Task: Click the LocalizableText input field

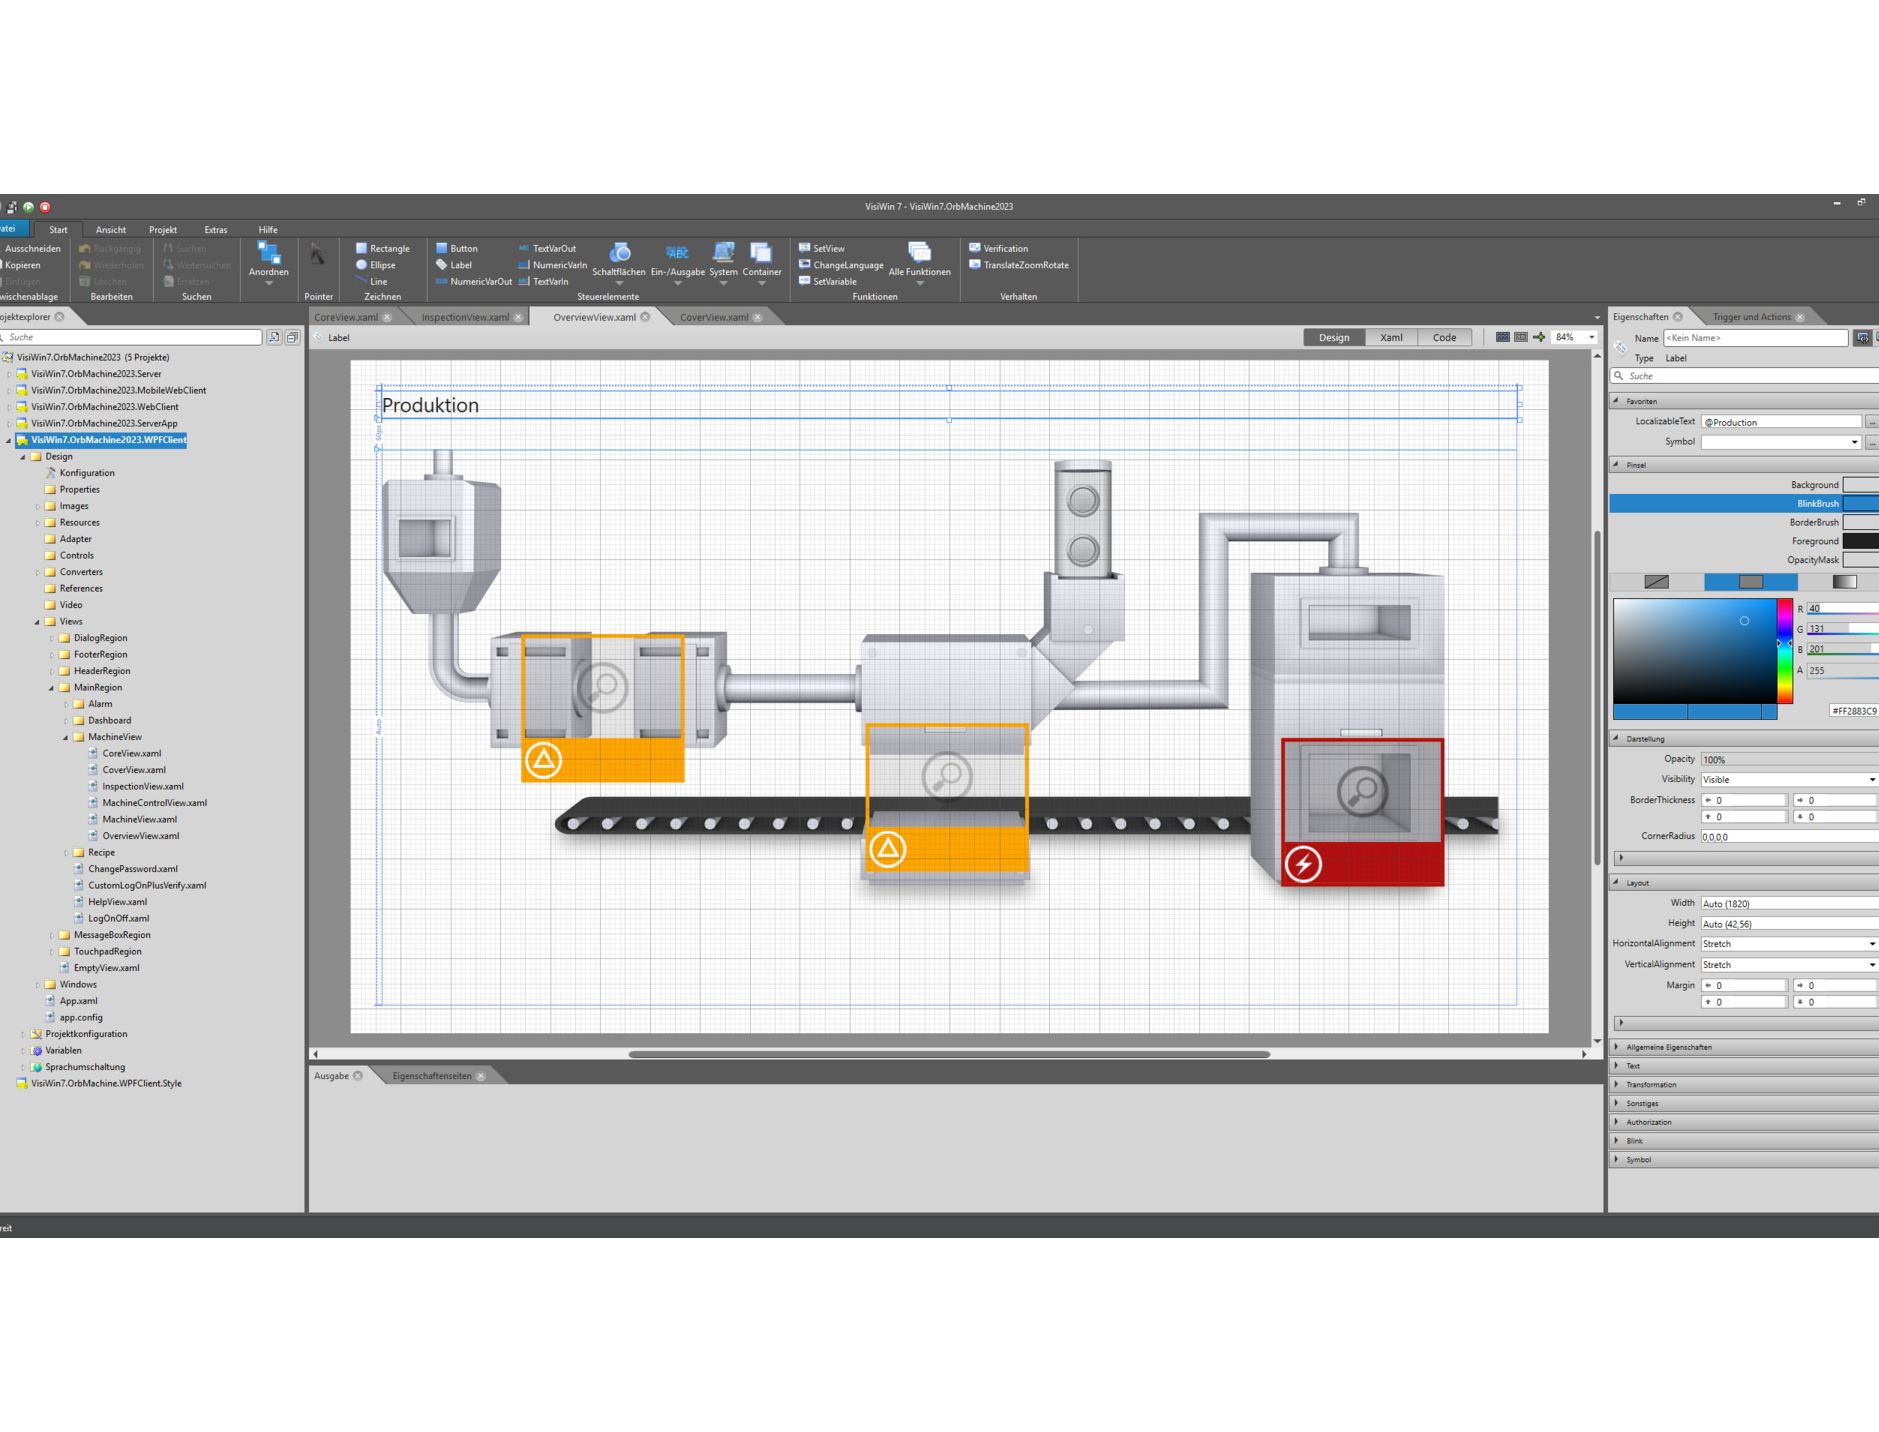Action: (x=1781, y=422)
